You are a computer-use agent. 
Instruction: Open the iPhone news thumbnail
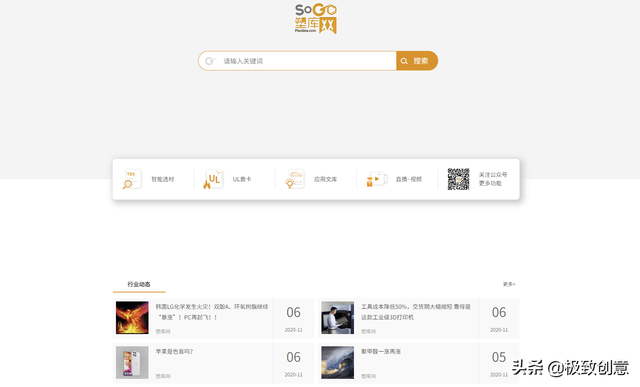[x=132, y=363]
